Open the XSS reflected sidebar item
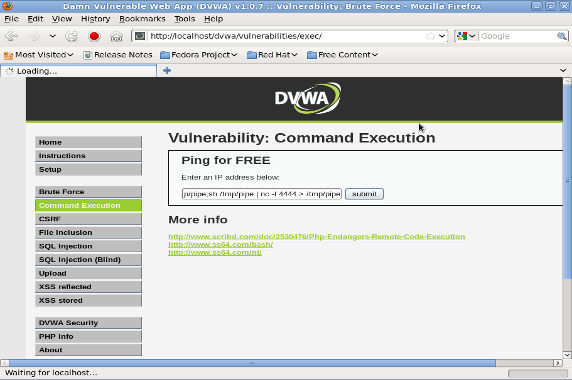Viewport: 572px width, 380px height. [88, 287]
